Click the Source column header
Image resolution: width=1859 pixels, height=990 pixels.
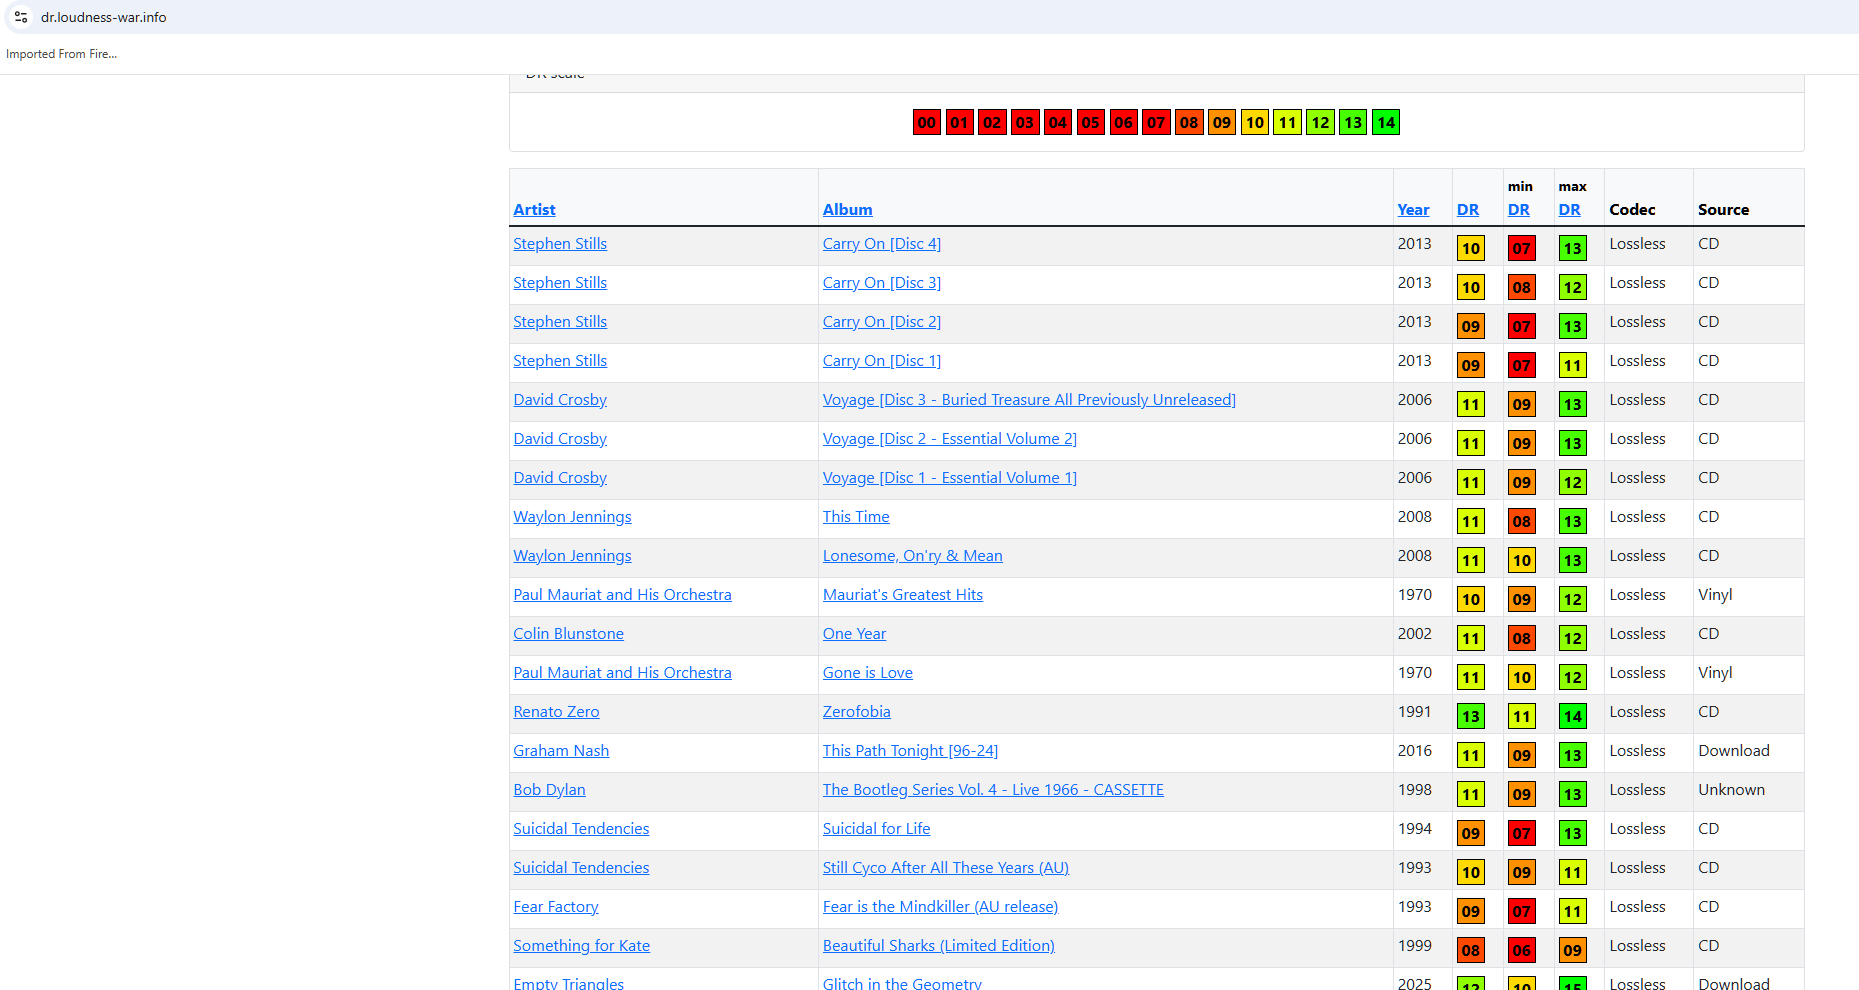click(1723, 210)
